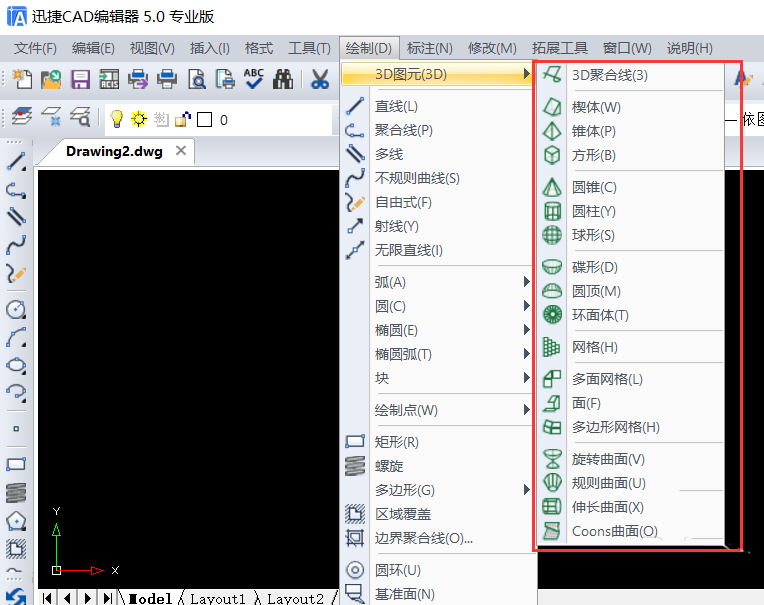
Task: Select the Rectangle tool in left toolbar
Action: (x=16, y=464)
